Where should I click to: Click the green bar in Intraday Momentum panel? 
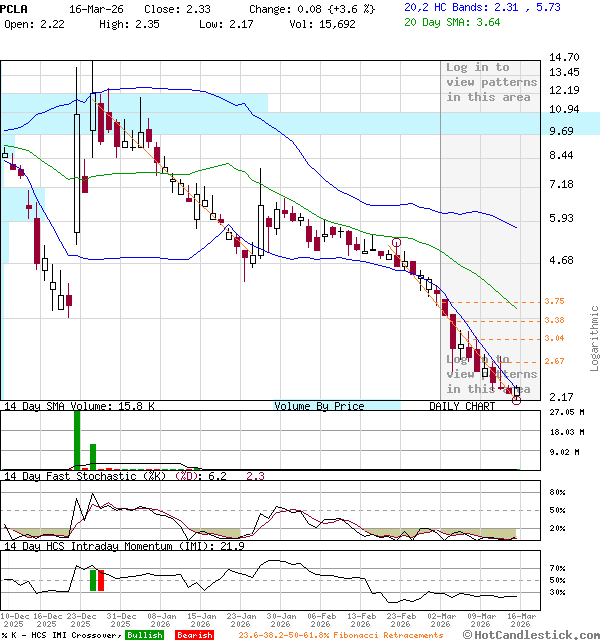[93, 580]
